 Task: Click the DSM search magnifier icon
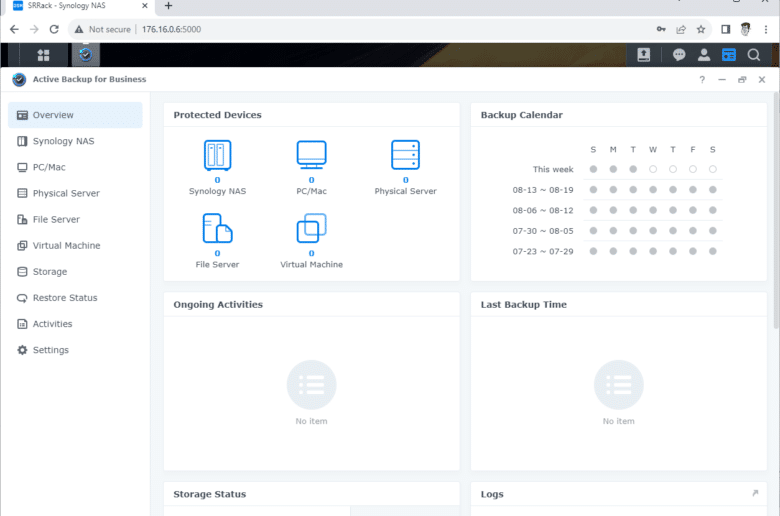pos(754,55)
